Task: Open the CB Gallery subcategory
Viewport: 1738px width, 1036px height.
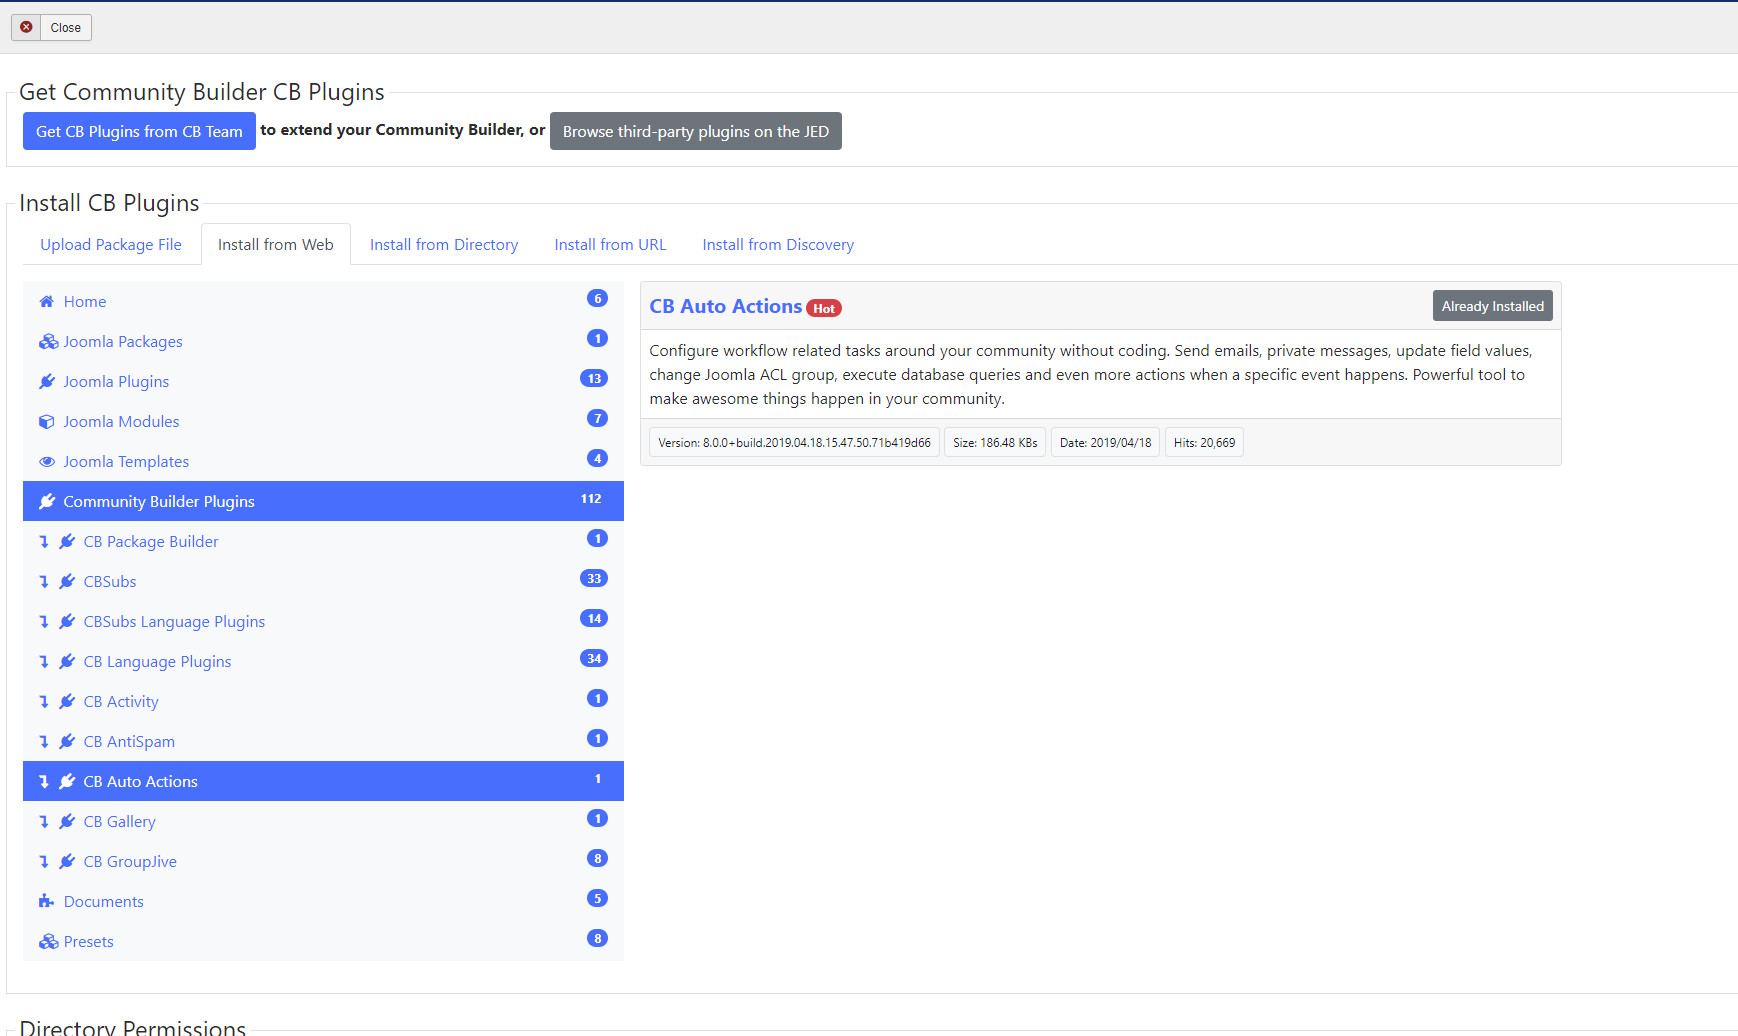Action: tap(323, 821)
